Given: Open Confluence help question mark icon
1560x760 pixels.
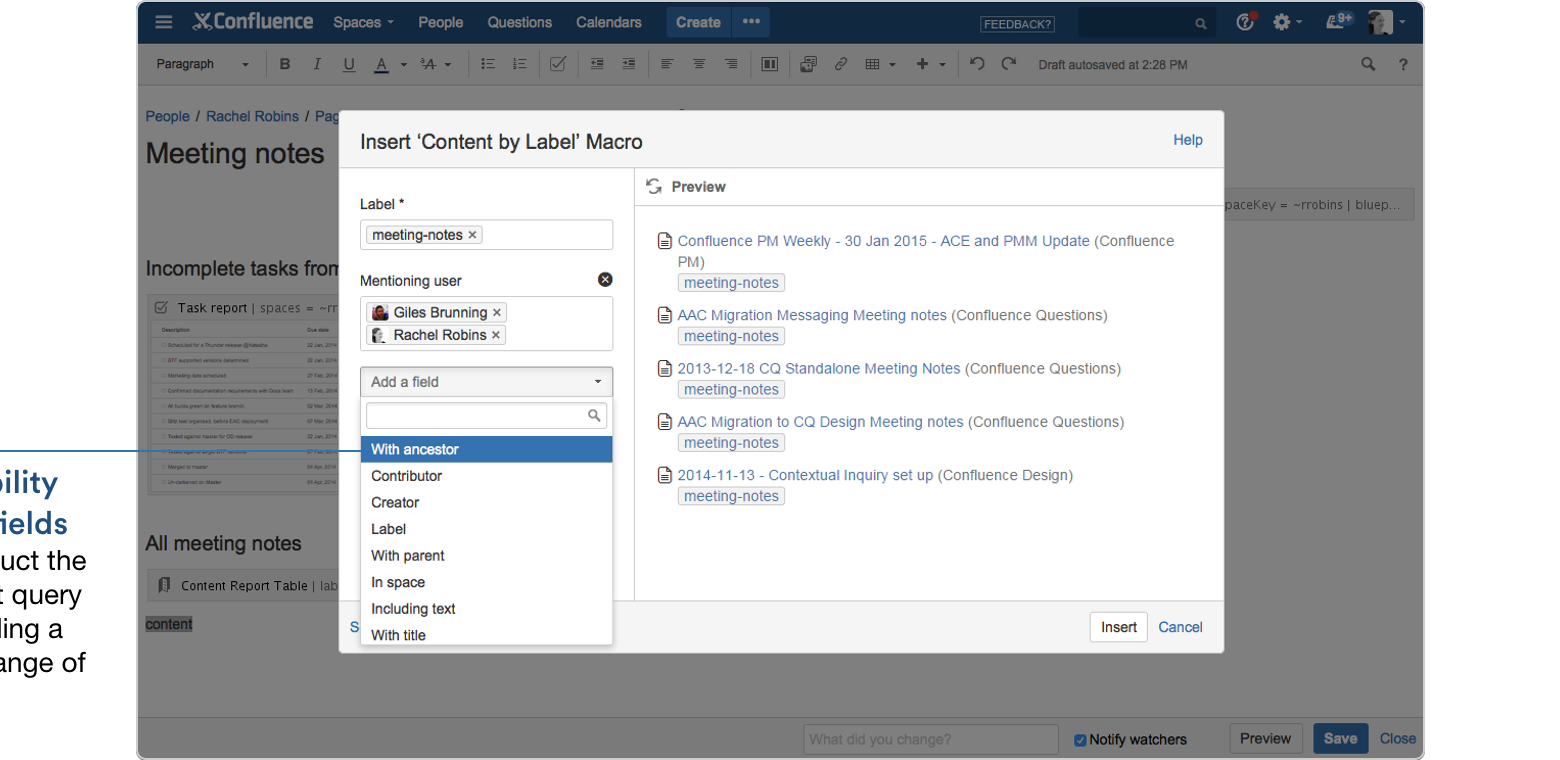Looking at the screenshot, I should tap(1404, 64).
